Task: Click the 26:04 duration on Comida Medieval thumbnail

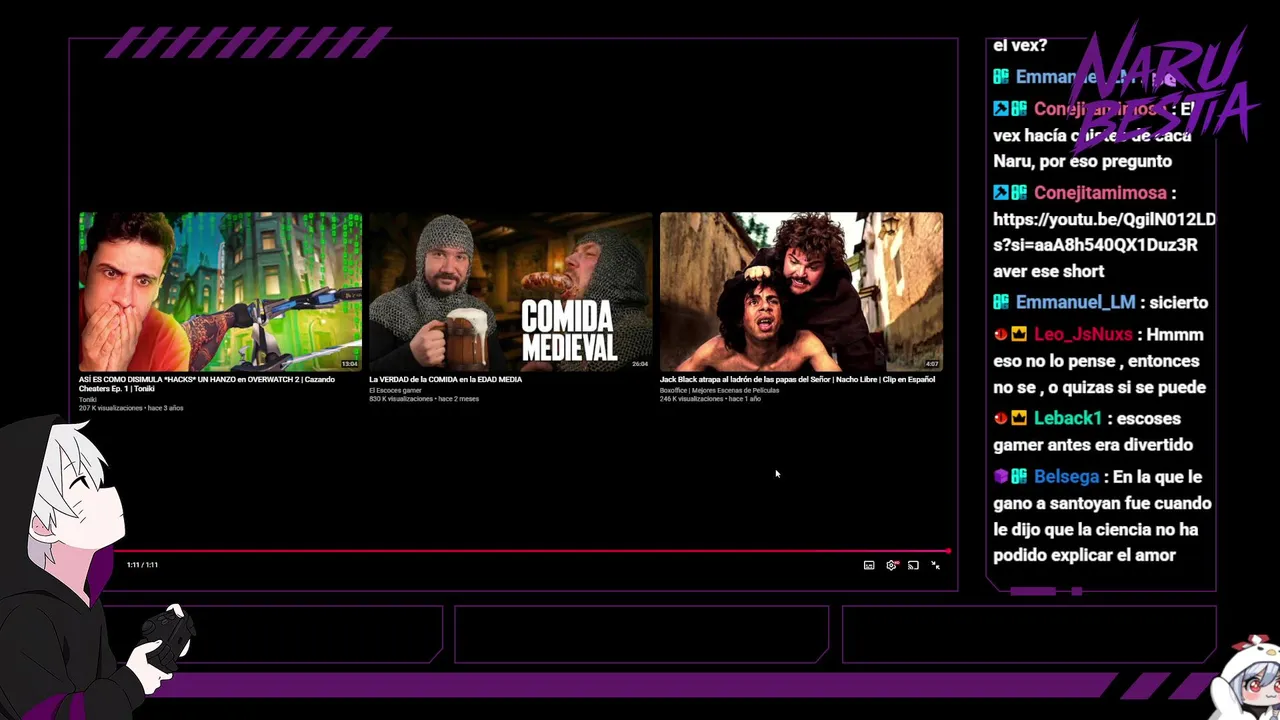Action: [639, 364]
